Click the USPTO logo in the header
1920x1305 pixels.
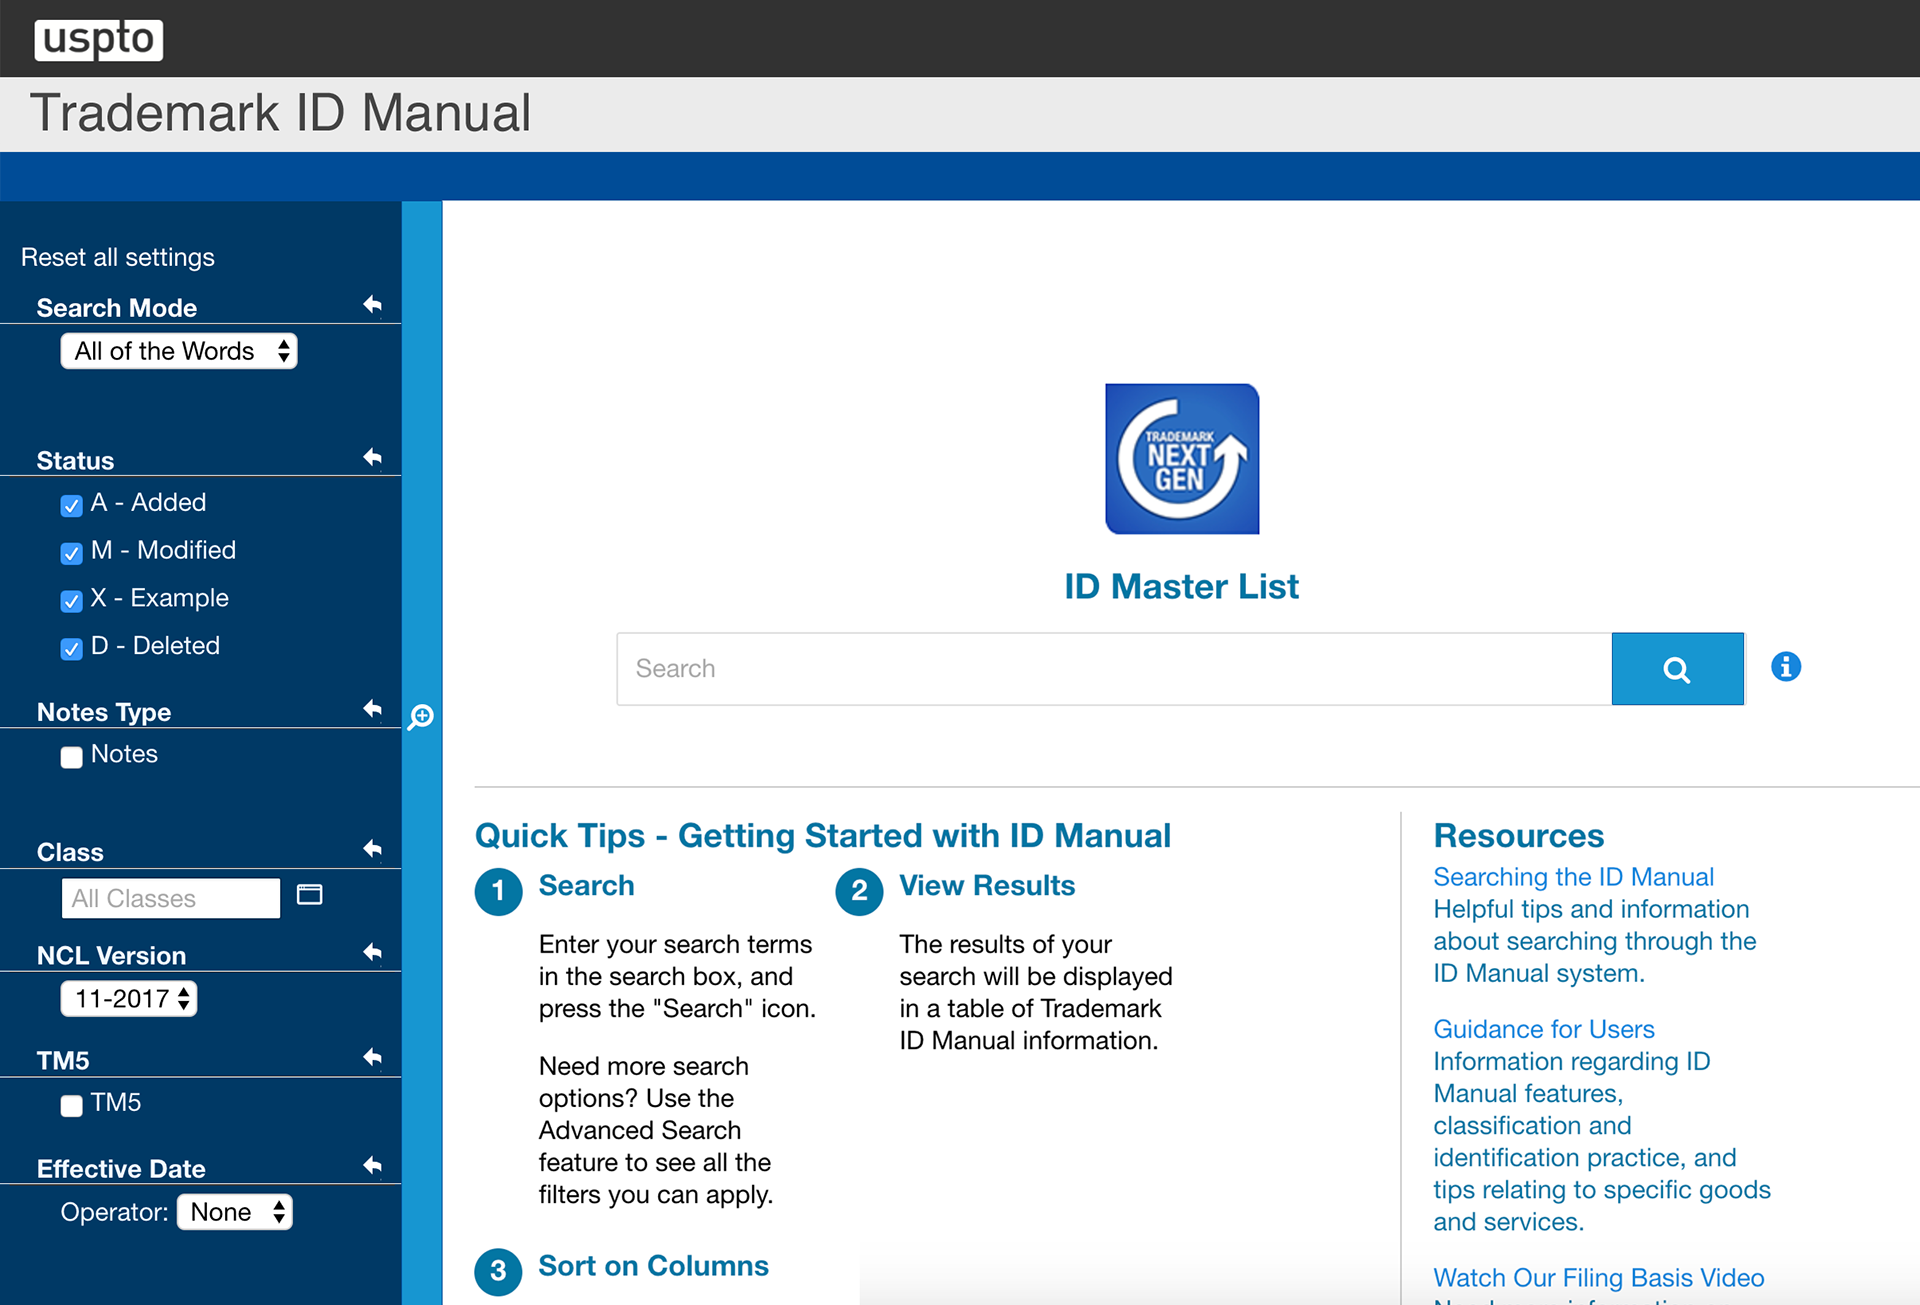[98, 39]
